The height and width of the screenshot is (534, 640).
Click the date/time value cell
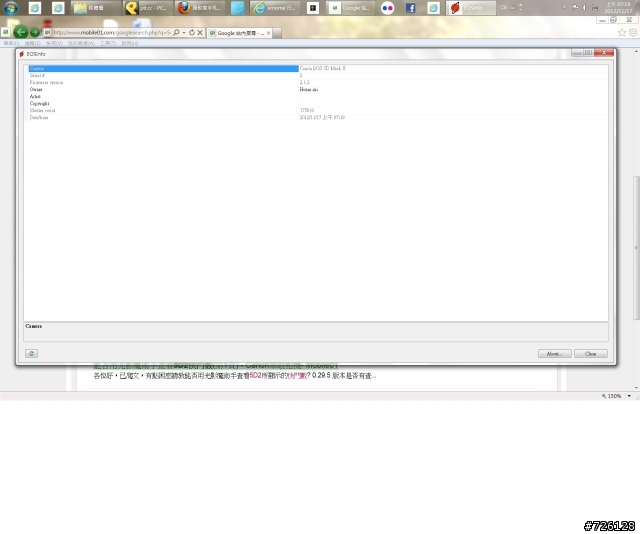[322, 117]
